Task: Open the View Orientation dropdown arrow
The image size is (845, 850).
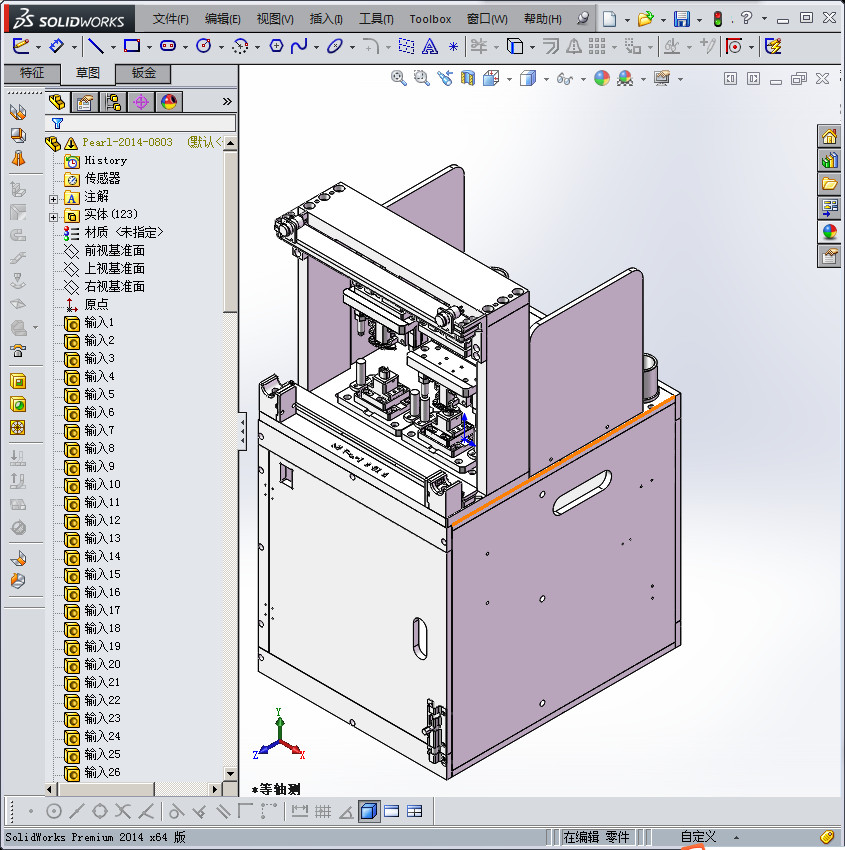Action: [x=509, y=80]
